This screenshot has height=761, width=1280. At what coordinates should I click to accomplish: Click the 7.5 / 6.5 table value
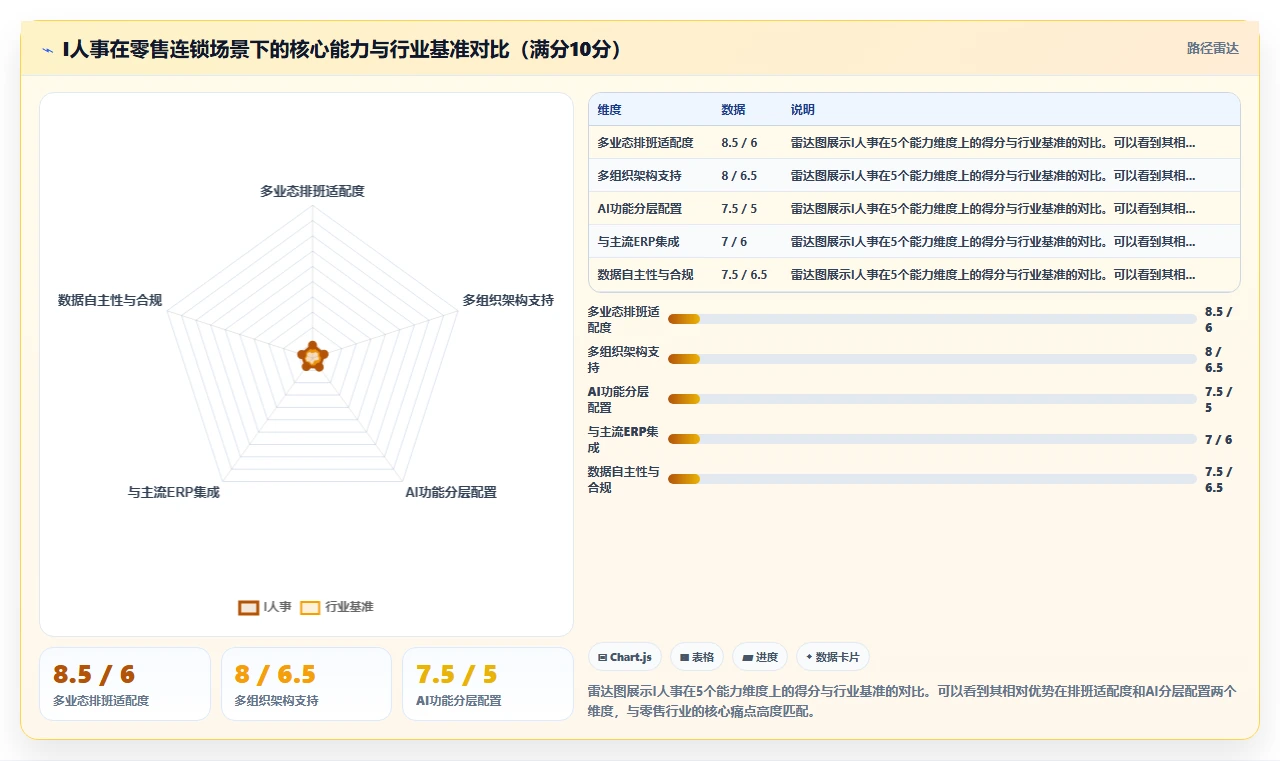point(744,275)
